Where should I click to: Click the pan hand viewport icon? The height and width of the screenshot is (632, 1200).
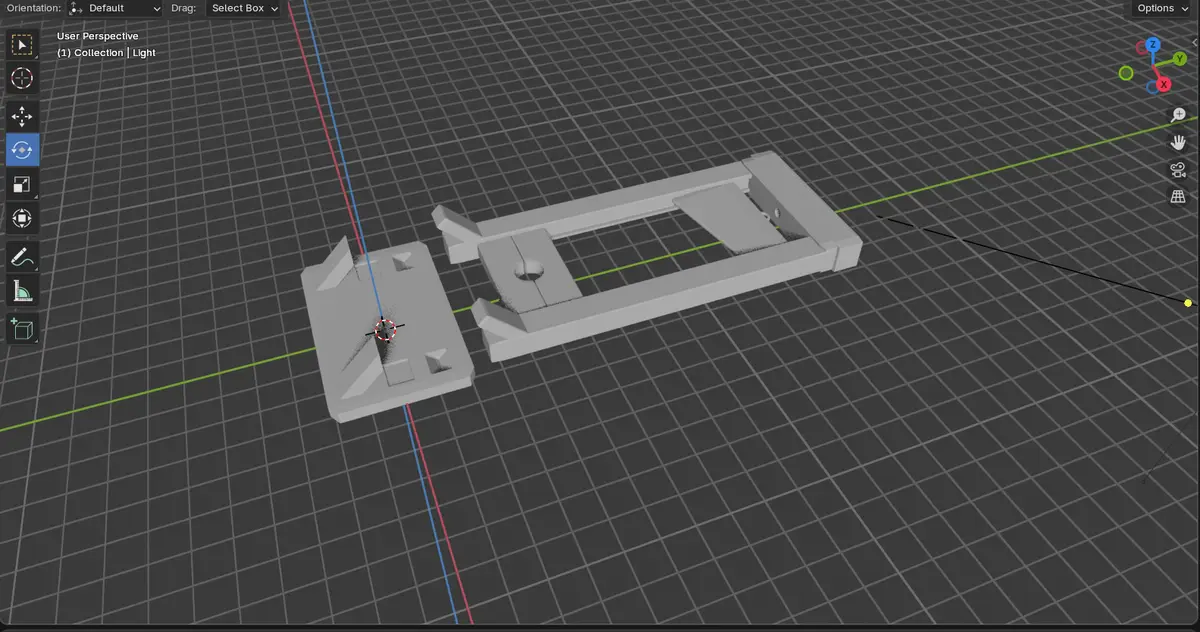click(x=1178, y=143)
